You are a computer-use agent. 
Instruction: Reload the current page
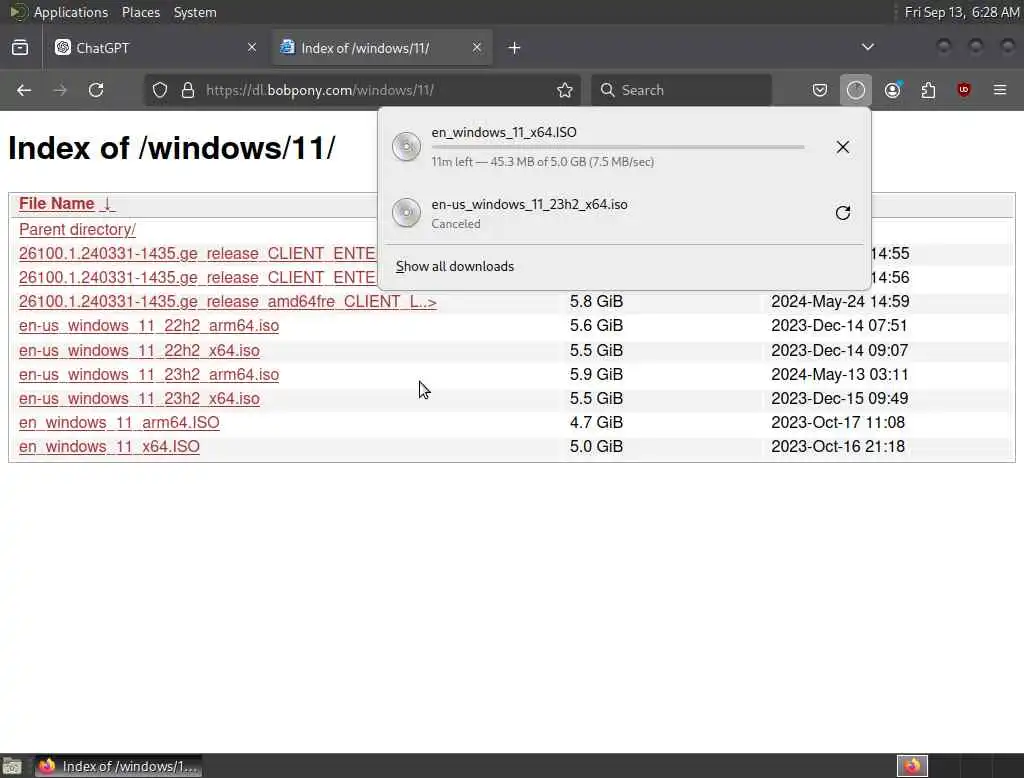click(x=96, y=90)
